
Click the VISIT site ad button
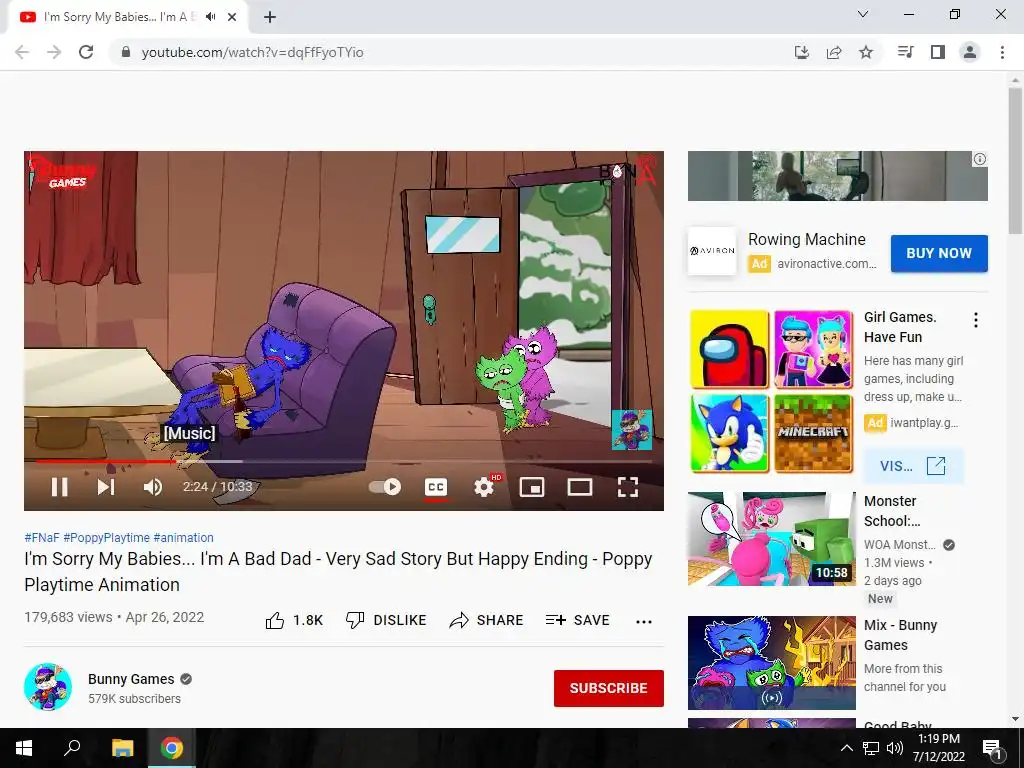tap(913, 466)
